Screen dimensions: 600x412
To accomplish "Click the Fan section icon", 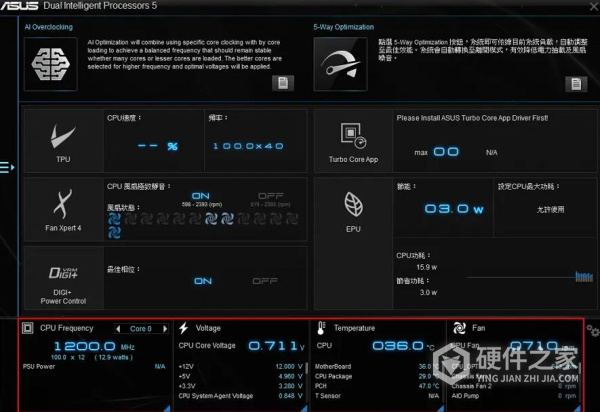I will point(459,328).
